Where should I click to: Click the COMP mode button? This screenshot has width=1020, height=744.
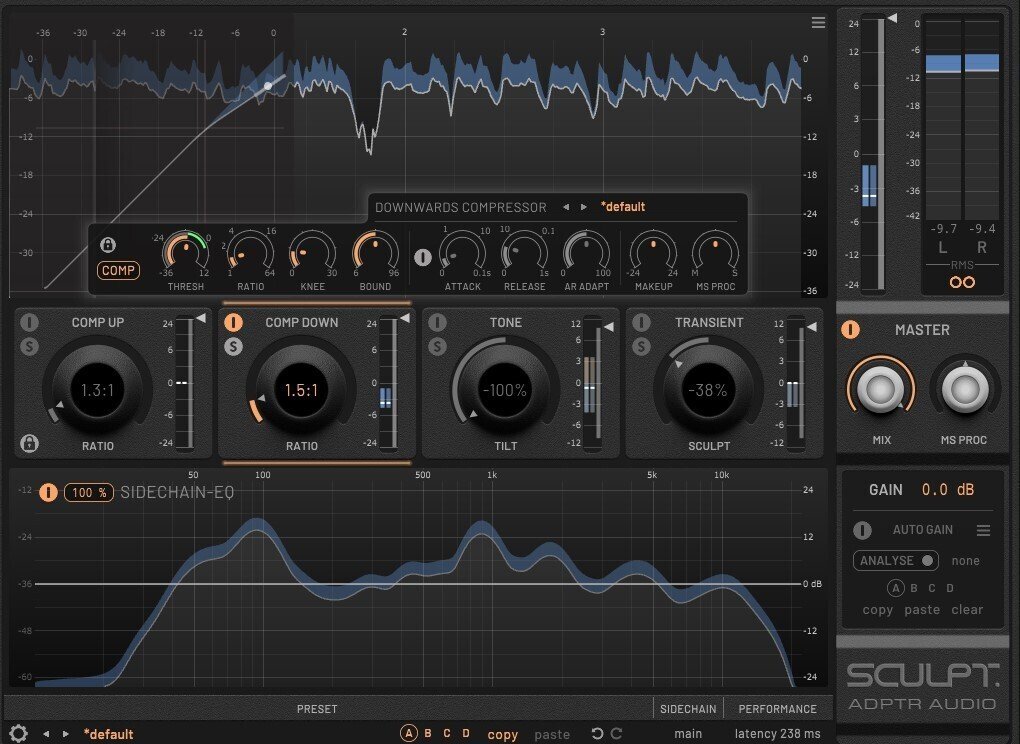(118, 271)
